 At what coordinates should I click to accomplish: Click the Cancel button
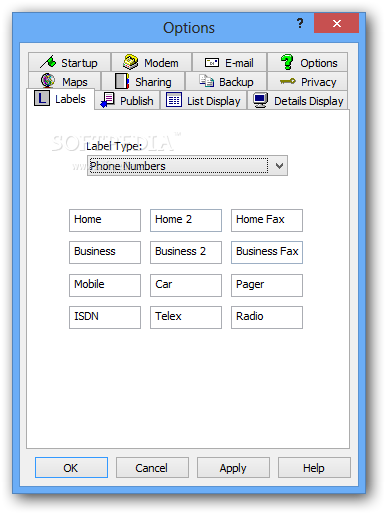tap(152, 468)
